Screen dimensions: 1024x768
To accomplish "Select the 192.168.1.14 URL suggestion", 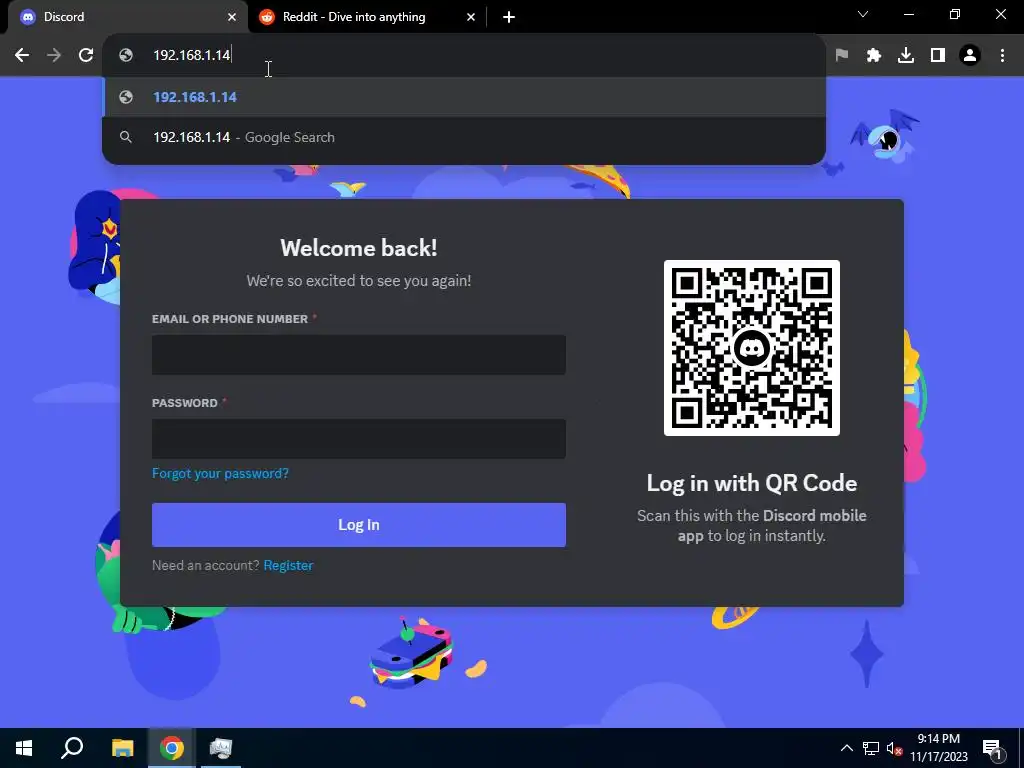I will (x=464, y=97).
